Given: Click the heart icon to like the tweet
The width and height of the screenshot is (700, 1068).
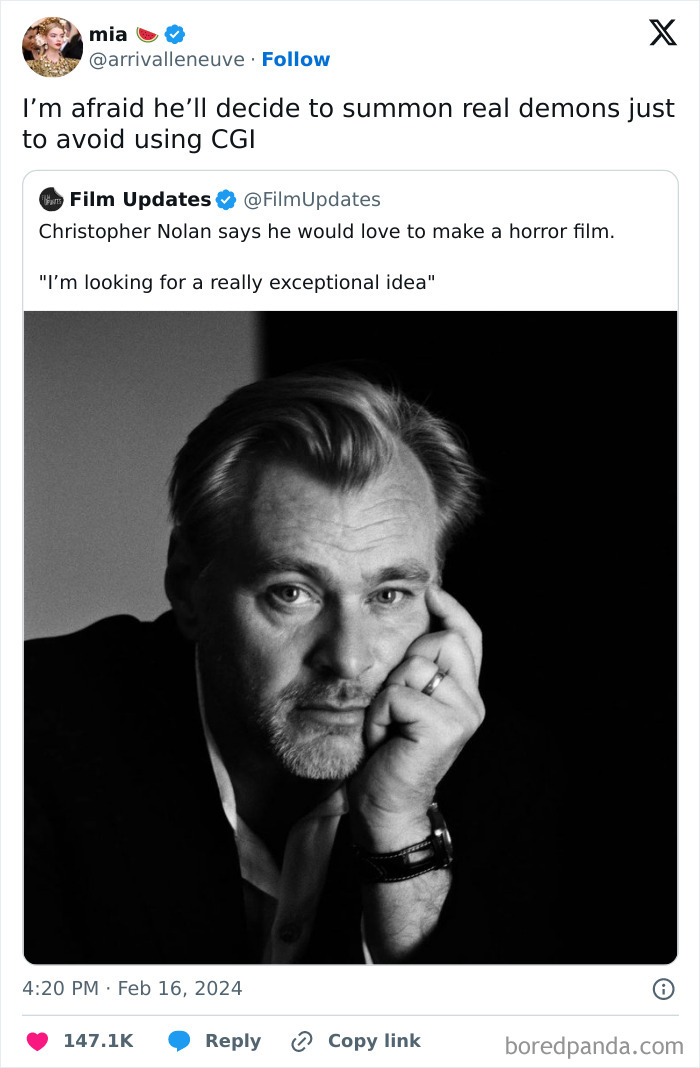Looking at the screenshot, I should pos(37,1041).
